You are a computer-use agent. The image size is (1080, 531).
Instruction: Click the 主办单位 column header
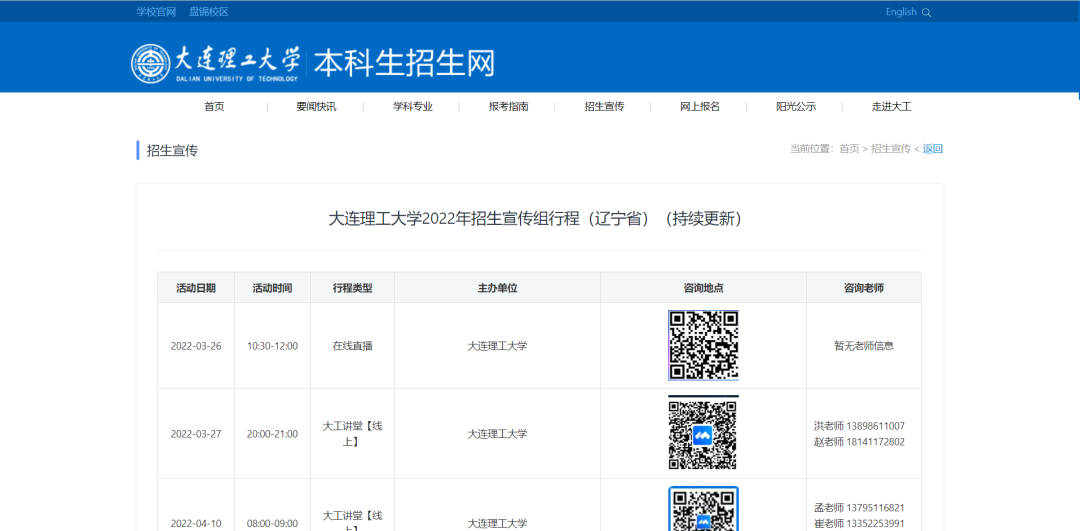[x=497, y=288]
